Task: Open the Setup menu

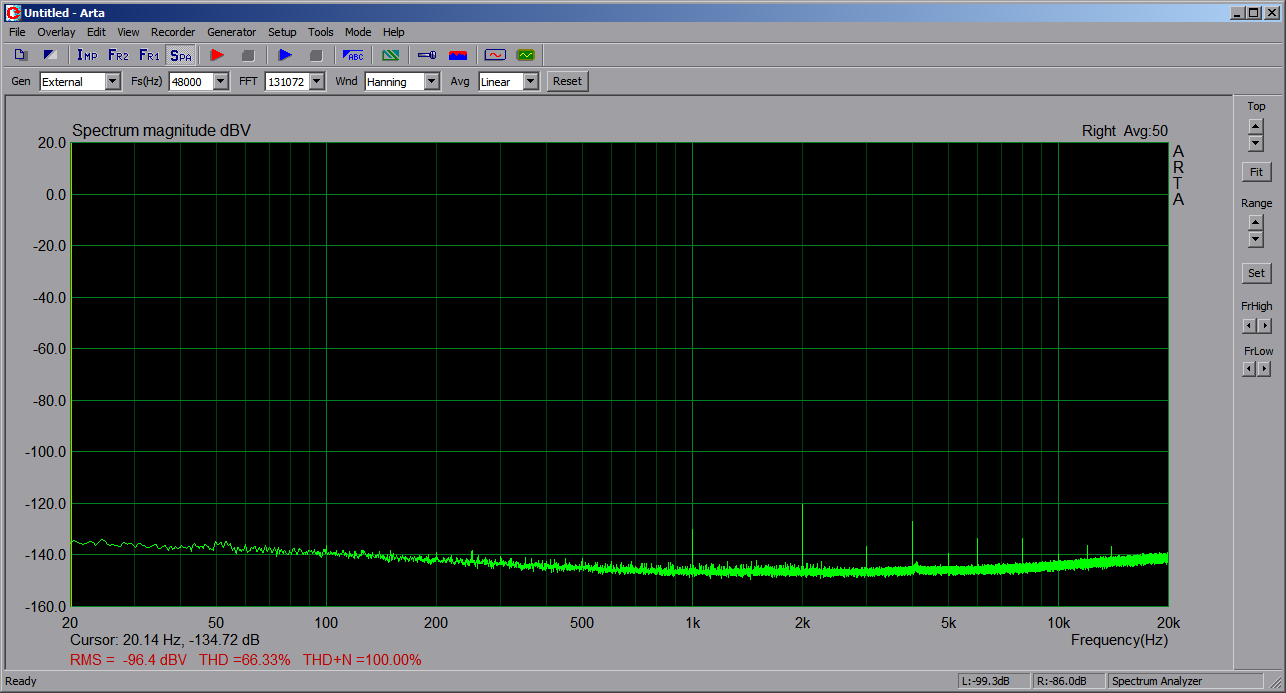Action: [282, 32]
